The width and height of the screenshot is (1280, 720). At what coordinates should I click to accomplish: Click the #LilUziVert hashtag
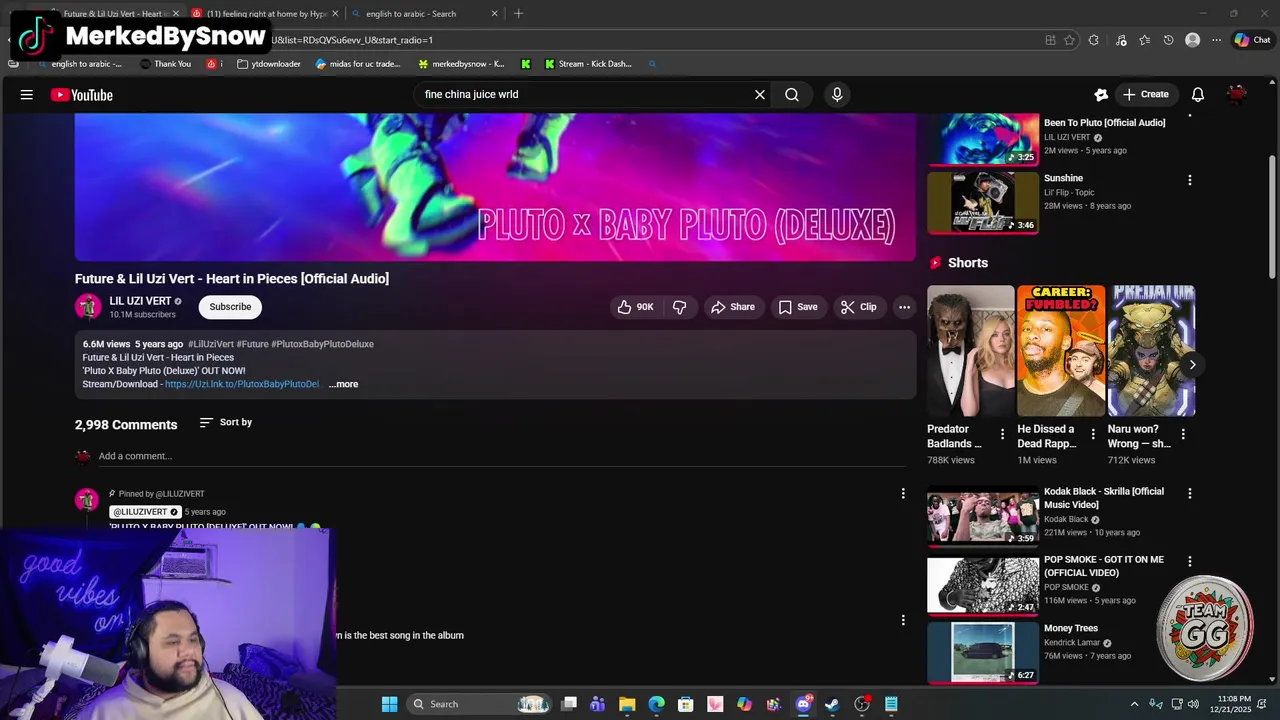click(211, 344)
